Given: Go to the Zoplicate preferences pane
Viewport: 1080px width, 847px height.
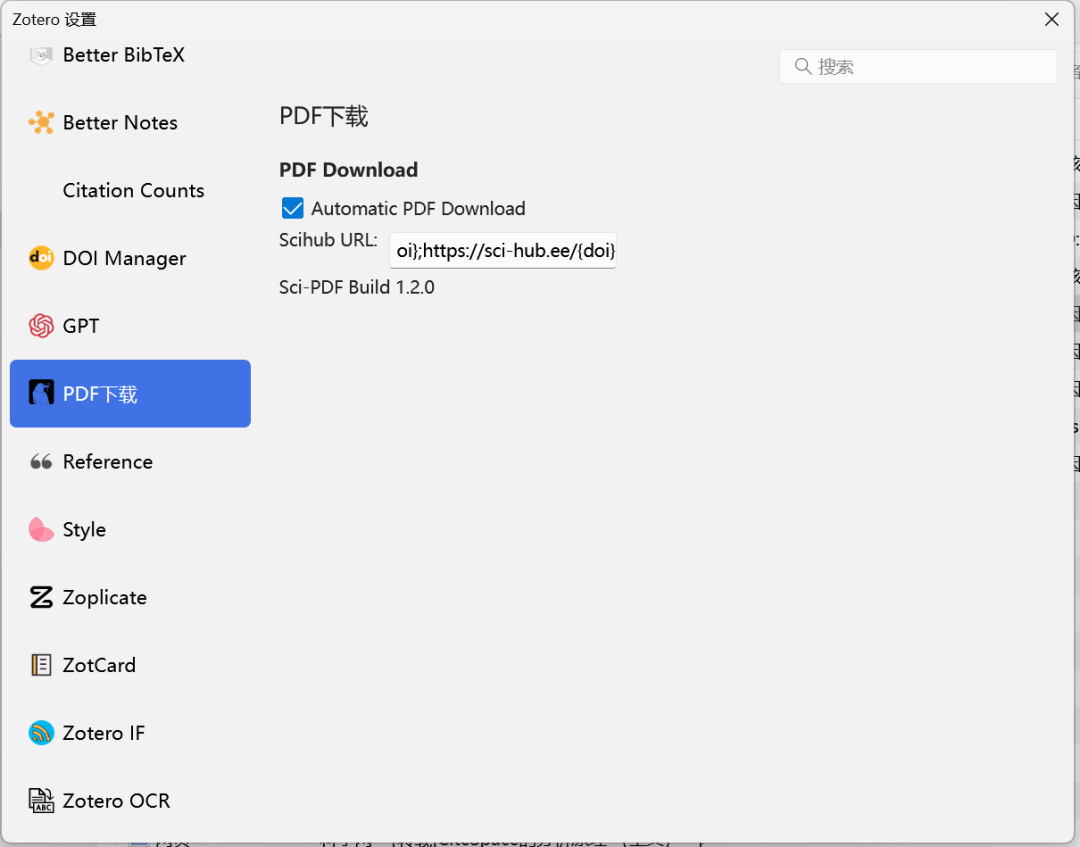Looking at the screenshot, I should coord(104,598).
